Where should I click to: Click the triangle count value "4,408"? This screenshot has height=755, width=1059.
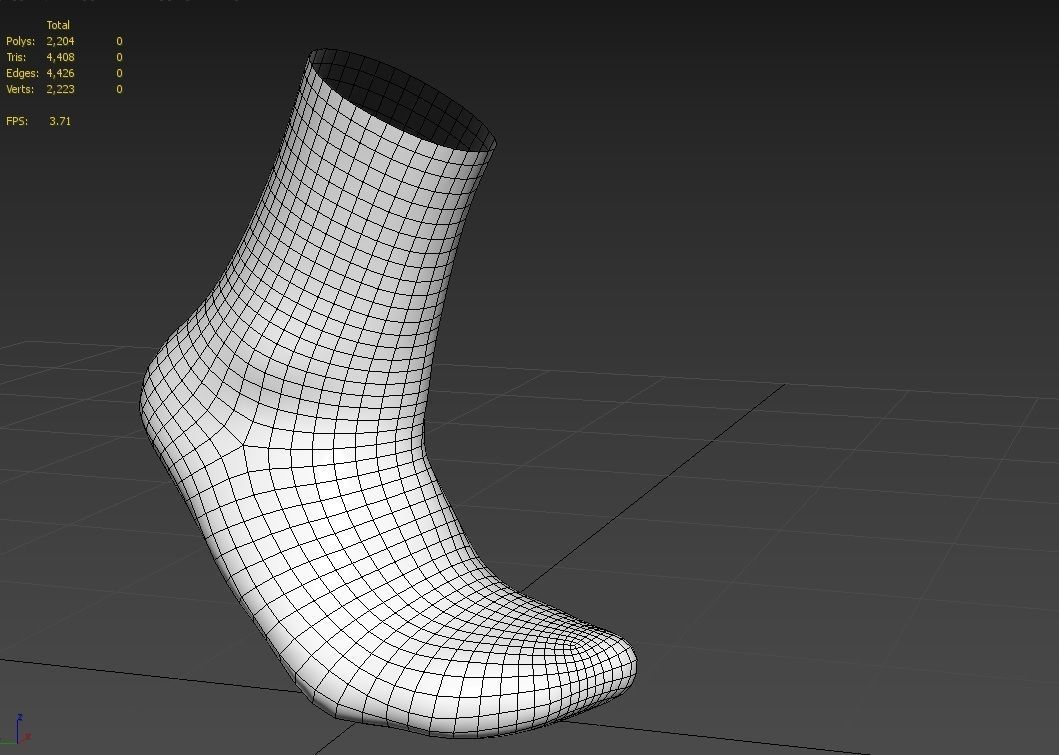click(x=60, y=57)
